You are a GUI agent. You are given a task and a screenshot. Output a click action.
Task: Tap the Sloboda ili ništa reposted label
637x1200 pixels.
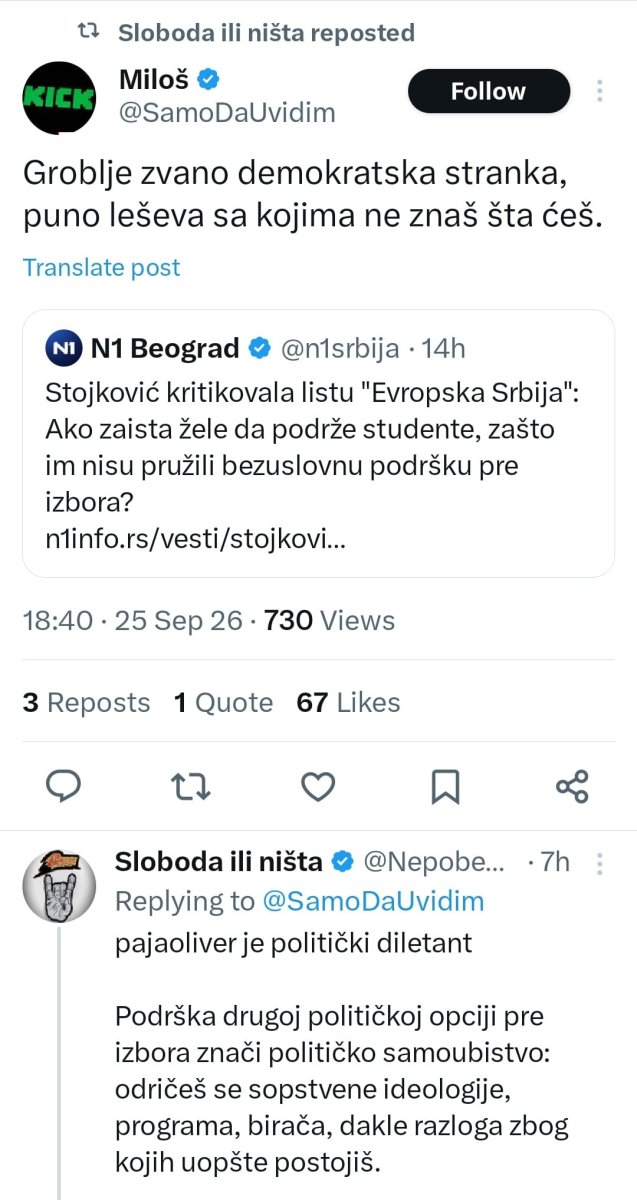click(266, 32)
